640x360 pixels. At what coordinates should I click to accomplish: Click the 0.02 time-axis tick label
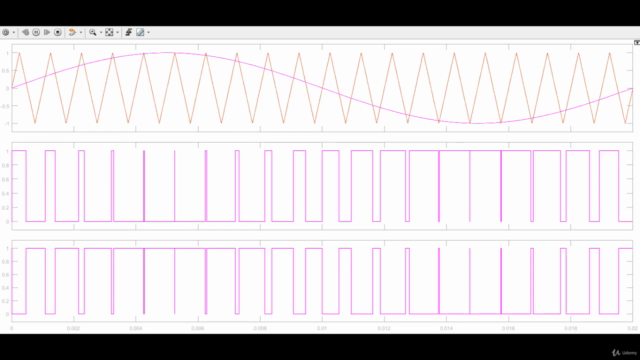(632, 328)
